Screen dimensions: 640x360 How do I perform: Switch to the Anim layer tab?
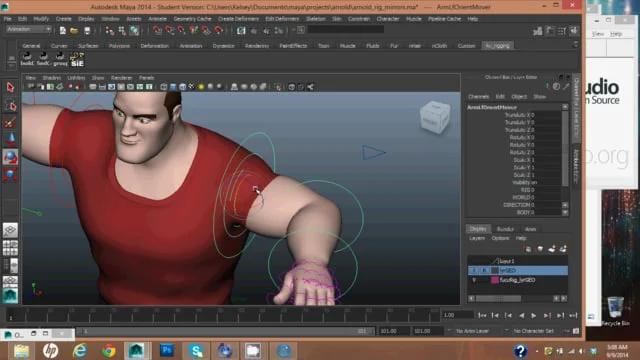point(530,229)
